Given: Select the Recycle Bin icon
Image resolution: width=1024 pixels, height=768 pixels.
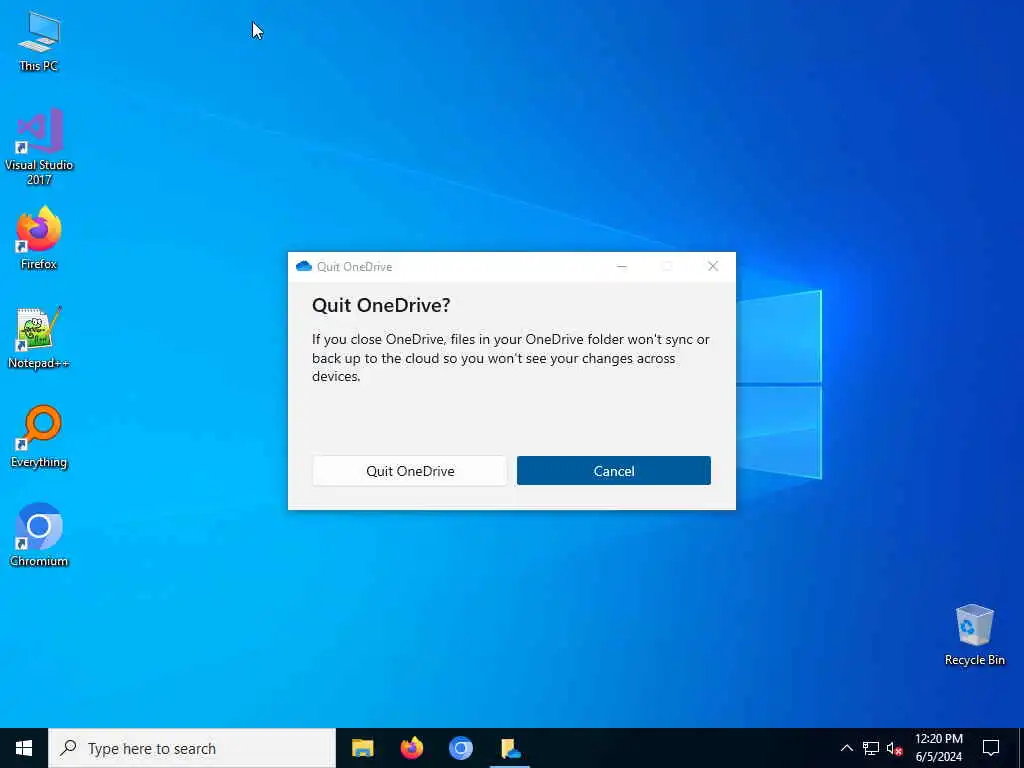Looking at the screenshot, I should pos(974,635).
